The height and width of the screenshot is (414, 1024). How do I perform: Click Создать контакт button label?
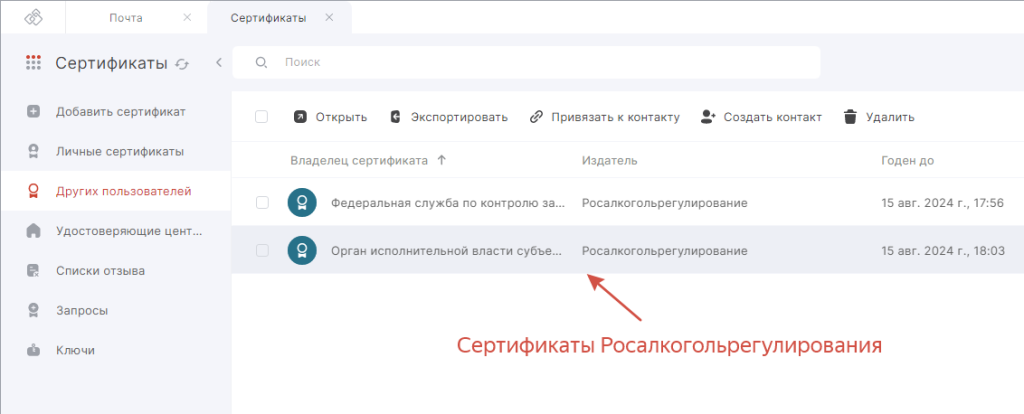pos(773,118)
